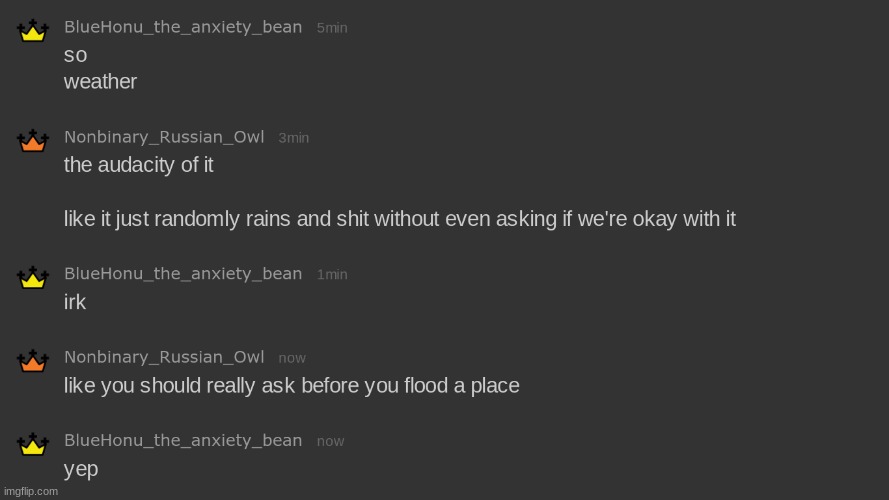The image size is (889, 500).
Task: Click the yellow crown next to the "irk" message
Action: click(x=33, y=277)
